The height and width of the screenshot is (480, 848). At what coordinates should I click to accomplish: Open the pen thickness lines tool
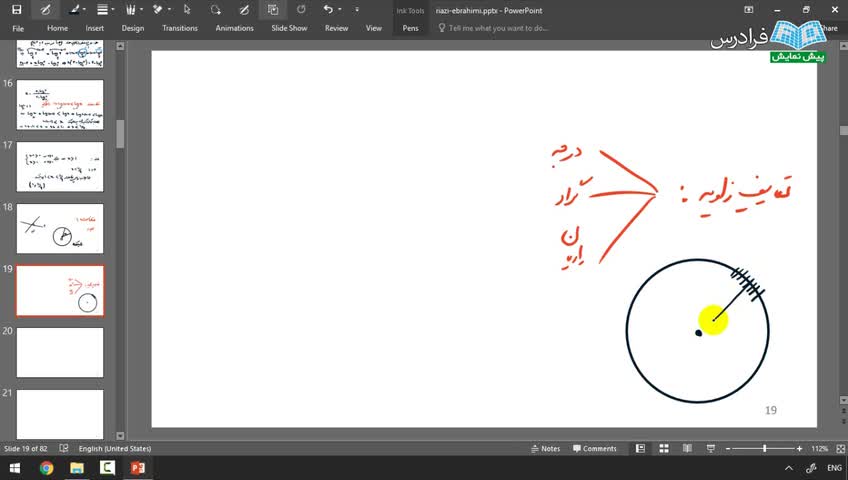pos(102,9)
